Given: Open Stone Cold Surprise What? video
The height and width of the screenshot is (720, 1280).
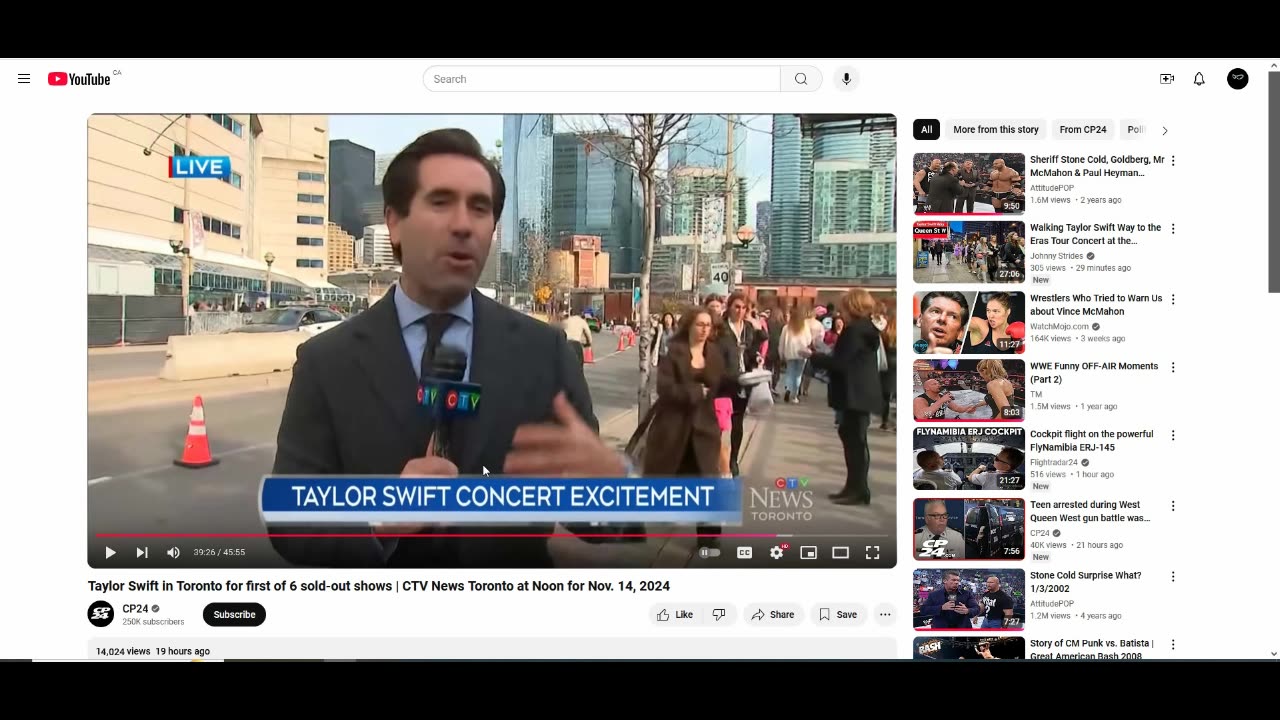Looking at the screenshot, I should click(1085, 582).
